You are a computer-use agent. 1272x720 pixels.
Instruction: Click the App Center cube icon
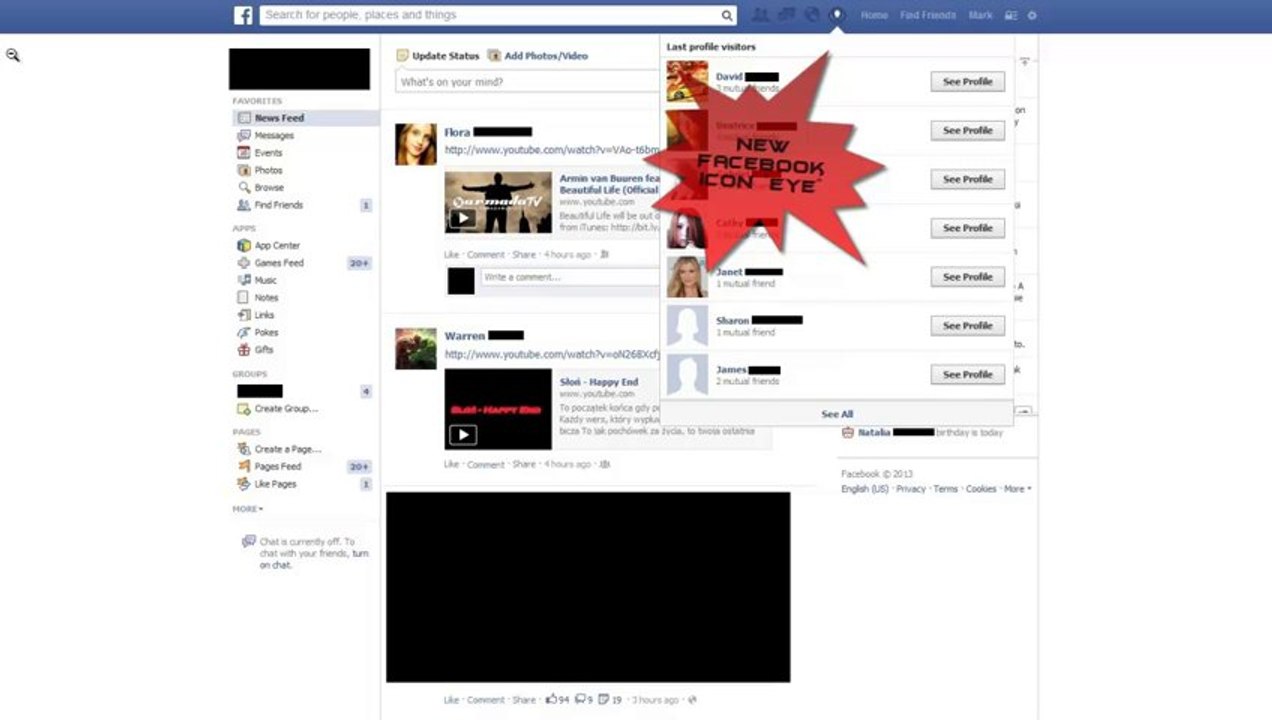point(244,245)
